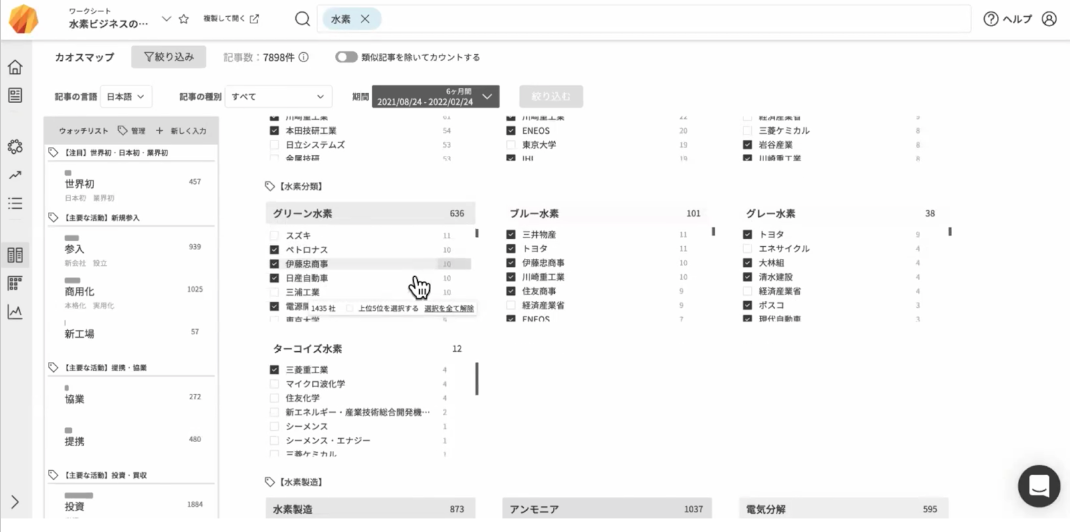Click the 管理 tag icon in watchlist

[x=123, y=130]
